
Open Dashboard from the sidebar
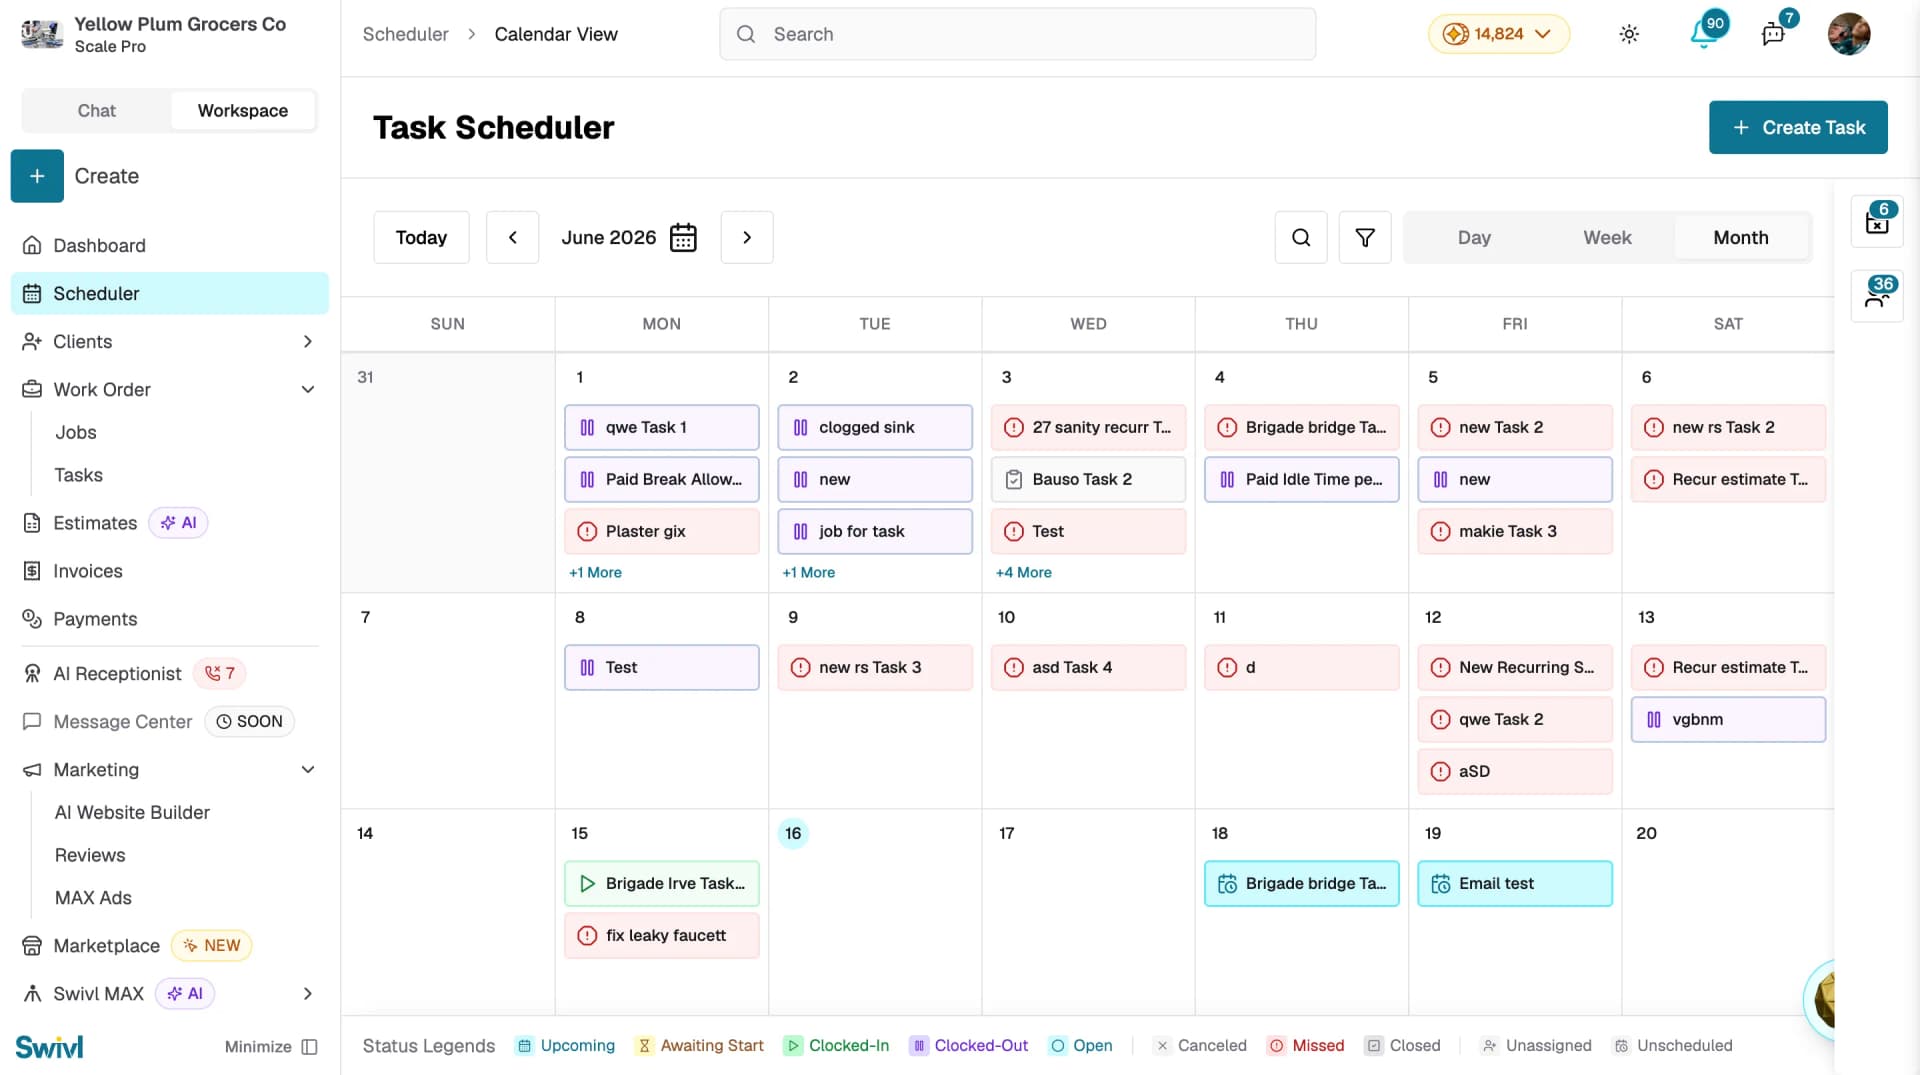tap(169, 246)
